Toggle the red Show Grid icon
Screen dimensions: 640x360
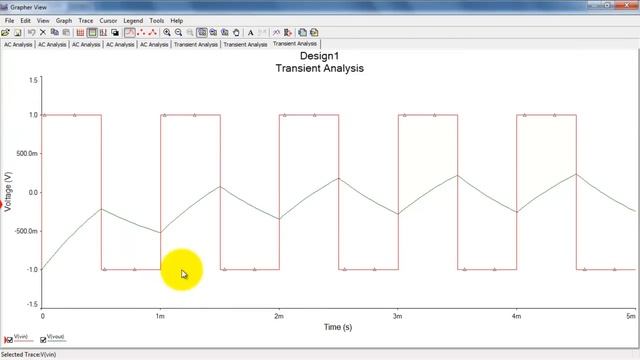(x=80, y=33)
